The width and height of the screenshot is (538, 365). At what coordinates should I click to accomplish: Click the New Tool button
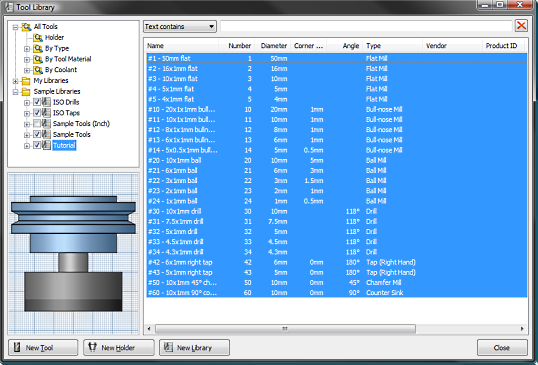click(43, 348)
